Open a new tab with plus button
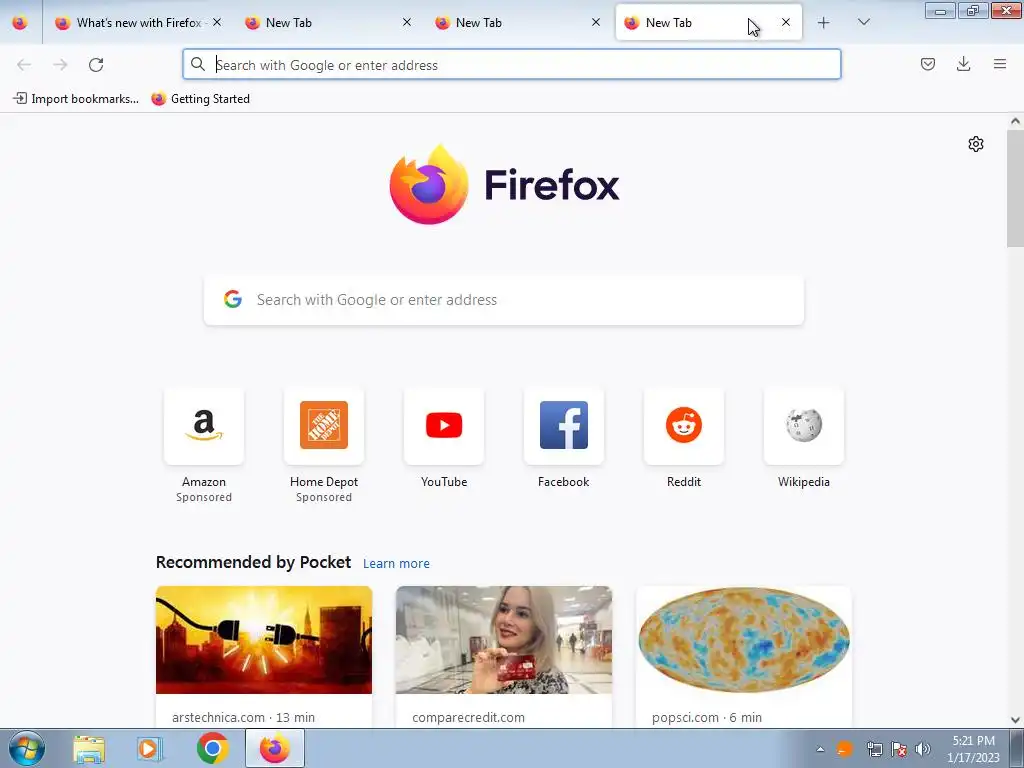The width and height of the screenshot is (1024, 768). click(824, 23)
